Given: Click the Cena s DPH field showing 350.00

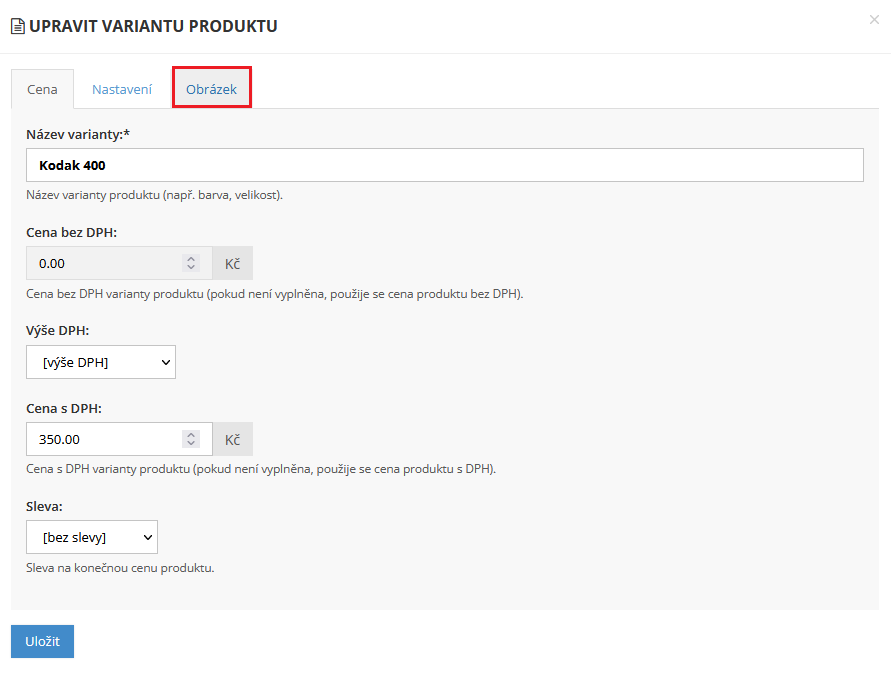Looking at the screenshot, I should coord(105,439).
